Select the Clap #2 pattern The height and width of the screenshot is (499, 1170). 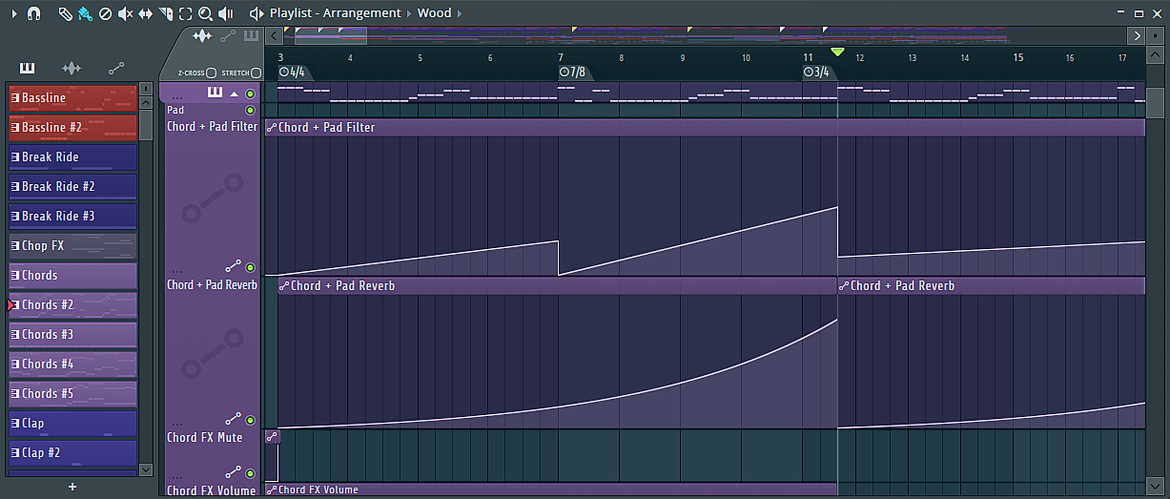(x=72, y=453)
